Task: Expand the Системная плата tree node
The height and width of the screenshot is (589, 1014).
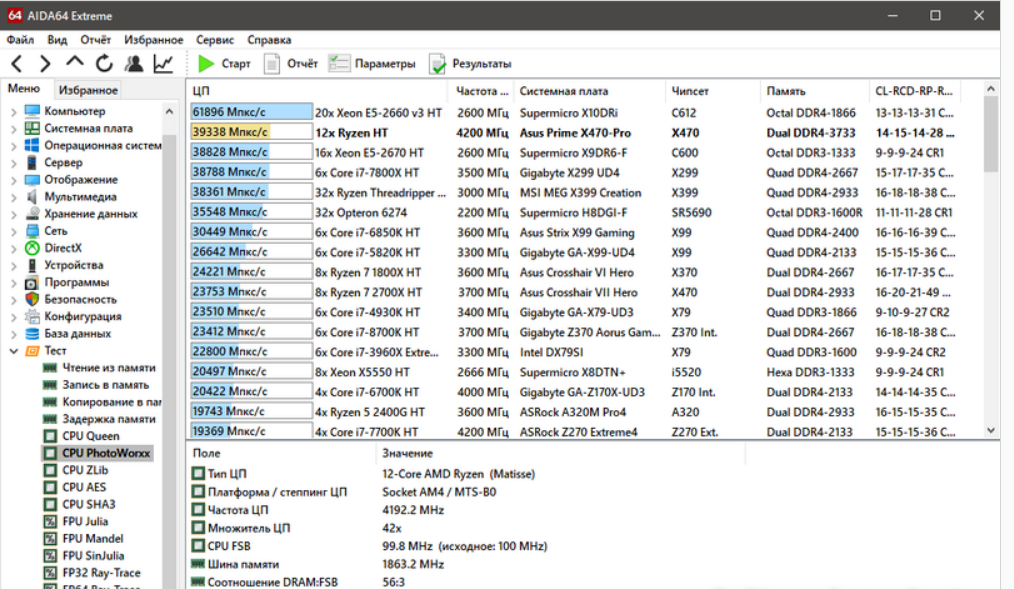Action: [x=14, y=129]
